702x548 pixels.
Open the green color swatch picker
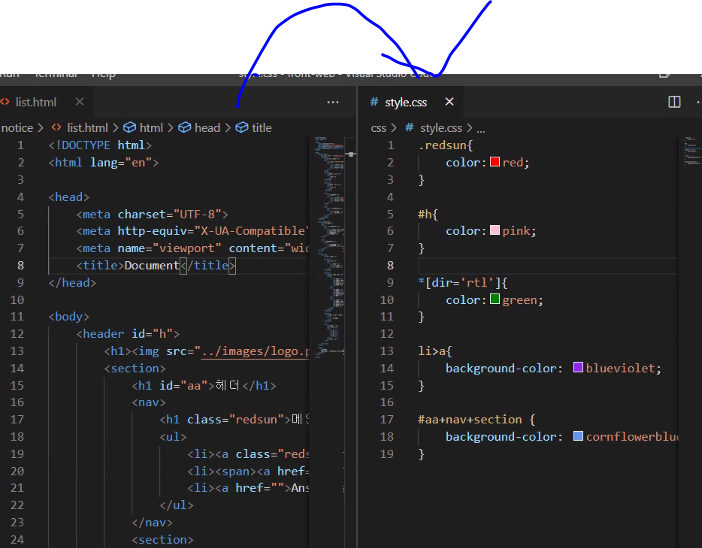point(495,299)
